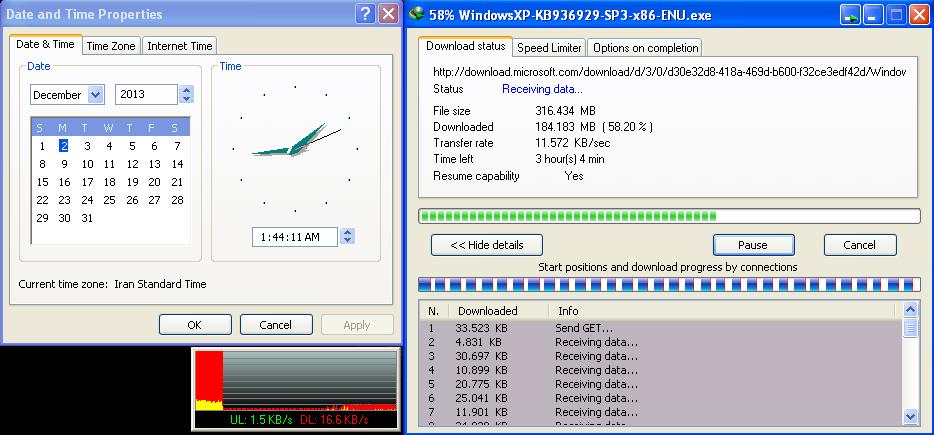Switch to the Date & Time tab
Screen dimensions: 934x435
click(x=45, y=44)
